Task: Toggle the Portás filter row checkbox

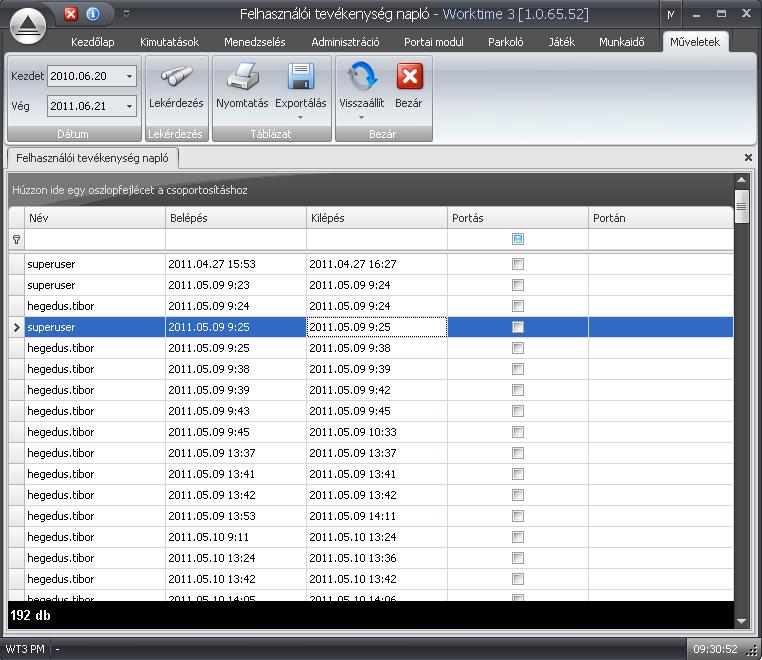Action: 518,239
